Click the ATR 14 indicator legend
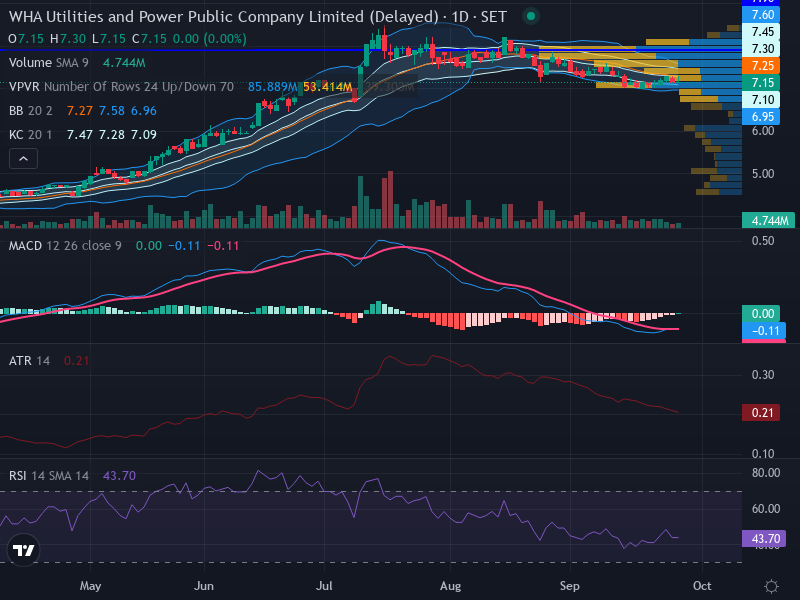The image size is (800, 600). 29,361
